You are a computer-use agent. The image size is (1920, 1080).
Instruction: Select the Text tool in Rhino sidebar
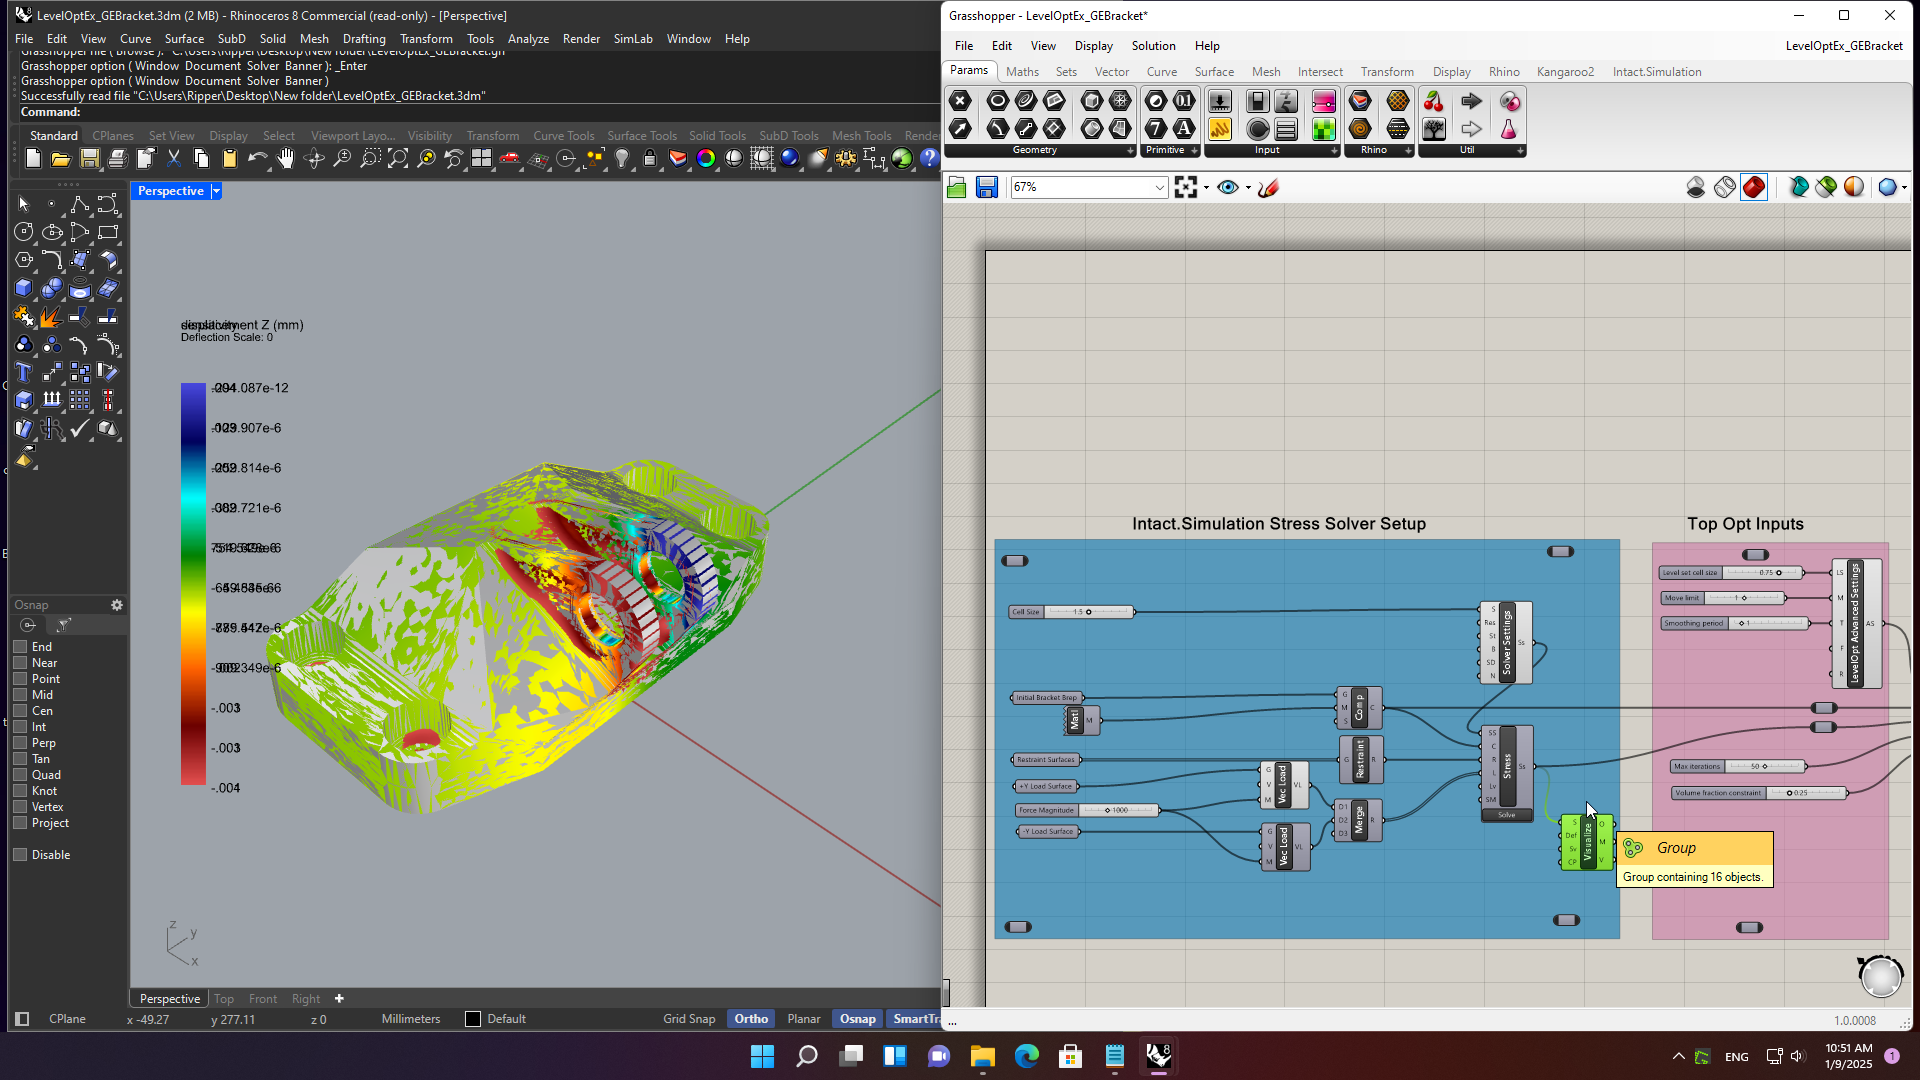(x=24, y=372)
